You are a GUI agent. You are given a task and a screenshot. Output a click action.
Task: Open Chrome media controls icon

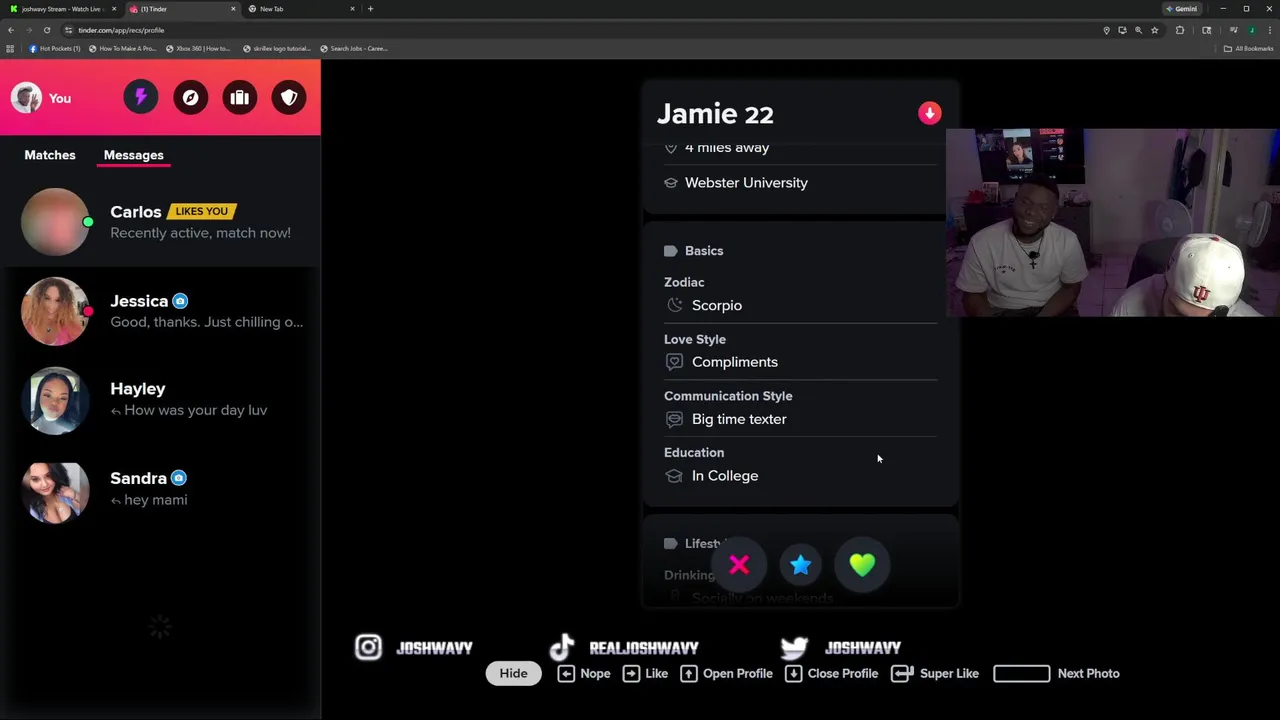tap(1233, 30)
